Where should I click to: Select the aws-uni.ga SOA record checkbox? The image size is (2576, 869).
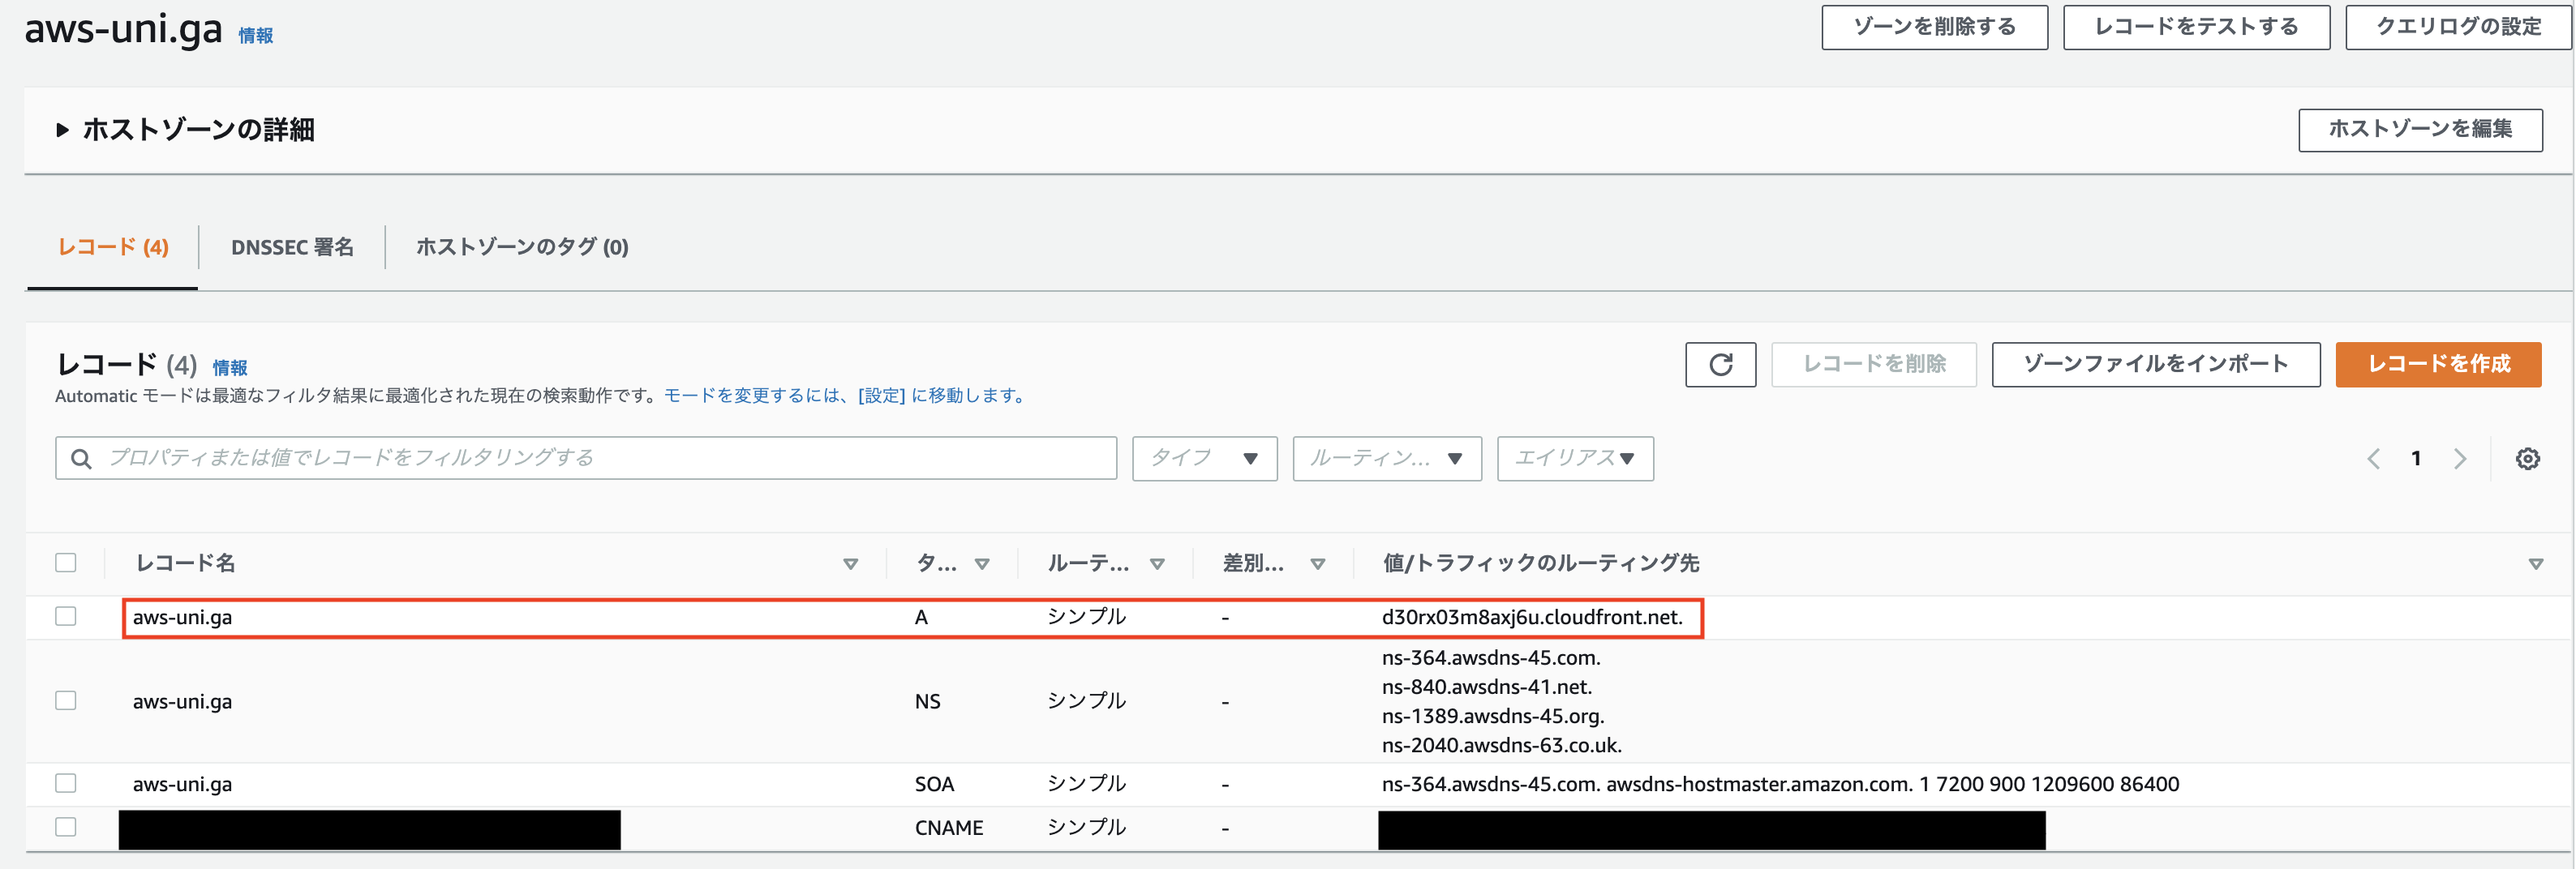point(66,783)
